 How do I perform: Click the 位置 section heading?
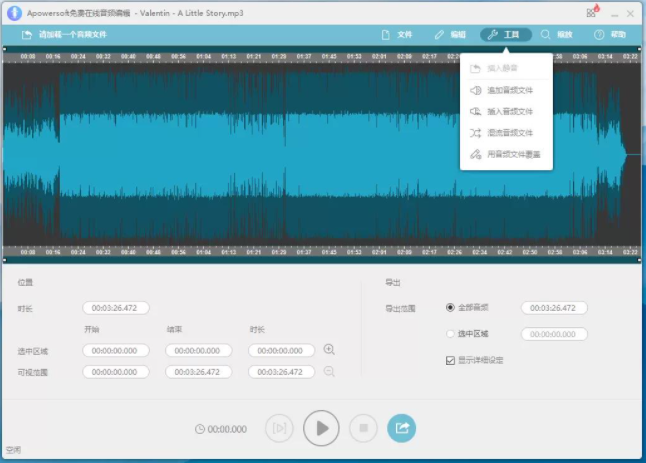coord(25,282)
